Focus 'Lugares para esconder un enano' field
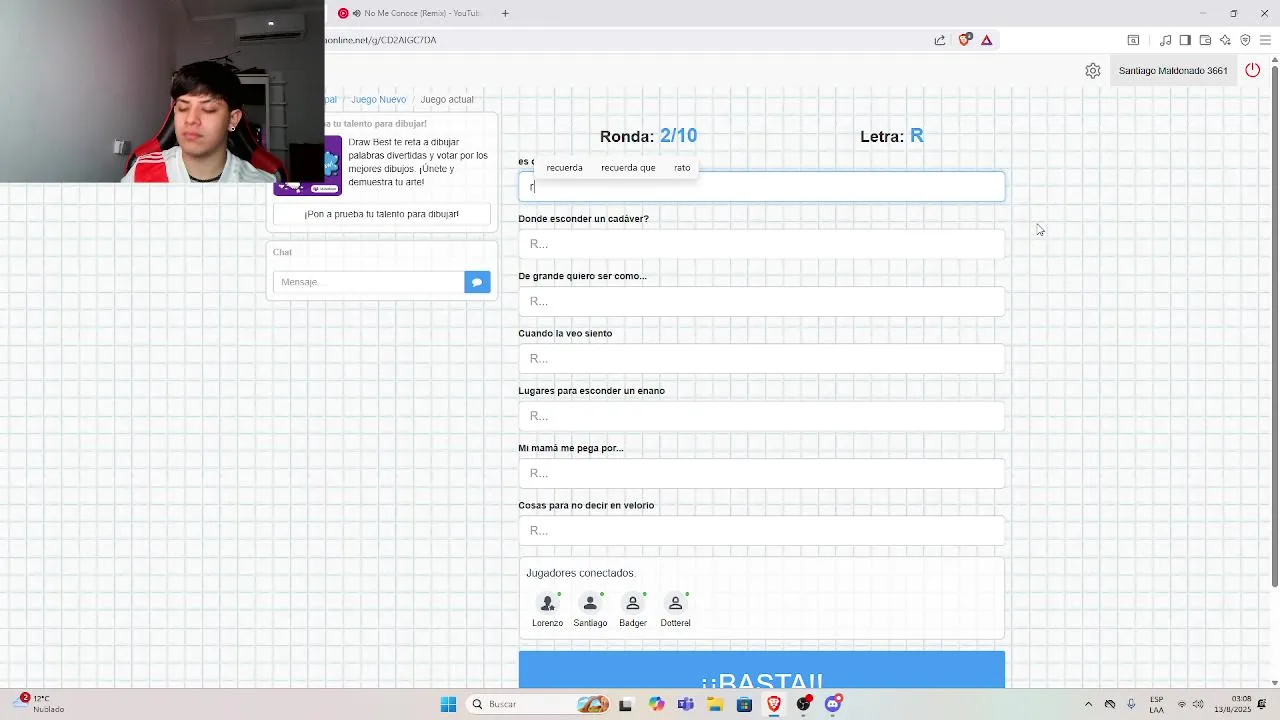The height and width of the screenshot is (720, 1280). [x=762, y=416]
